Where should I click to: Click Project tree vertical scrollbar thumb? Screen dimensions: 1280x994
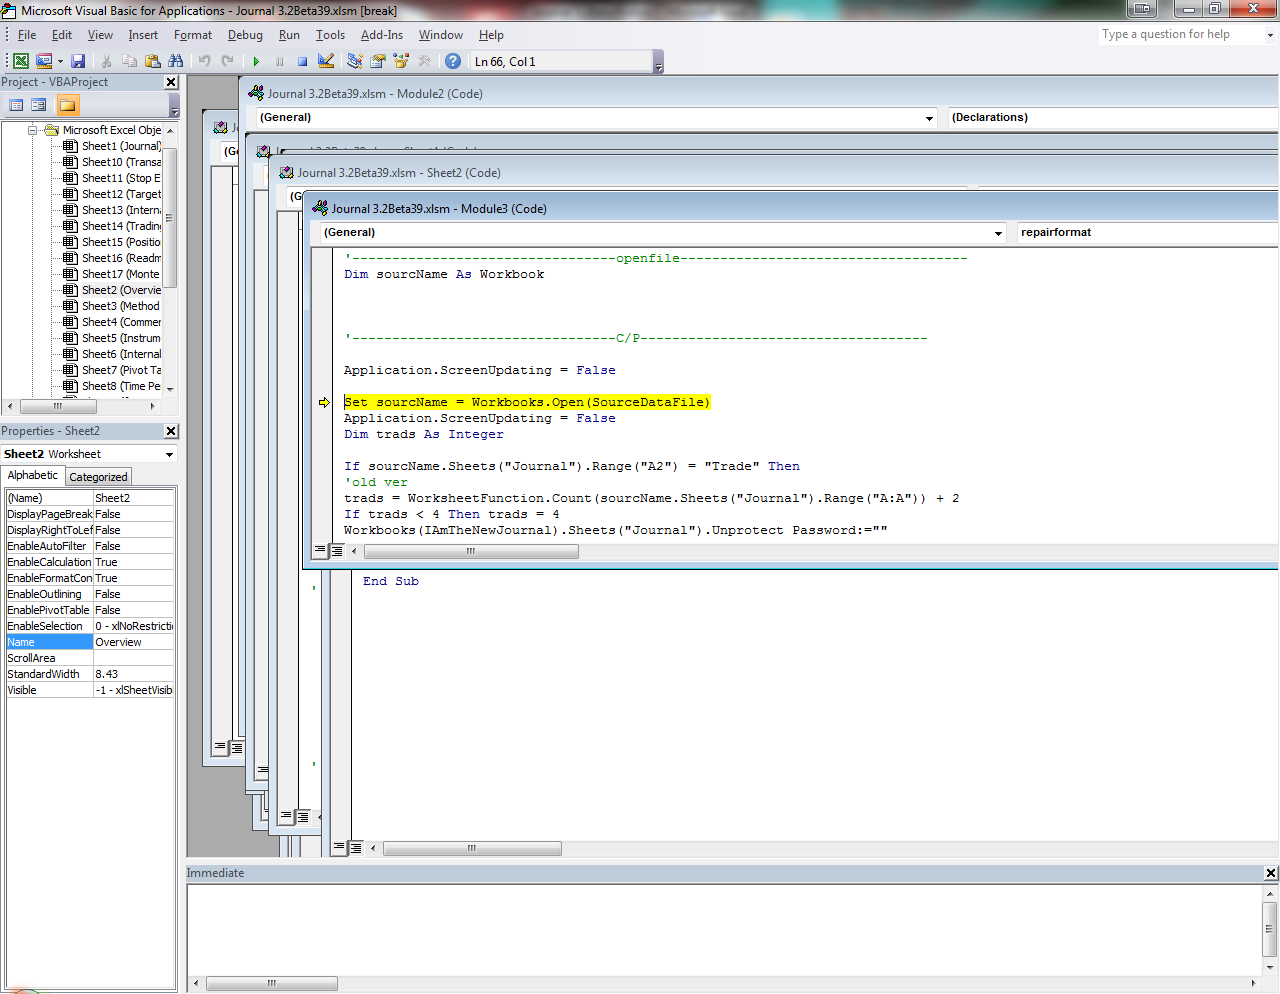(169, 217)
